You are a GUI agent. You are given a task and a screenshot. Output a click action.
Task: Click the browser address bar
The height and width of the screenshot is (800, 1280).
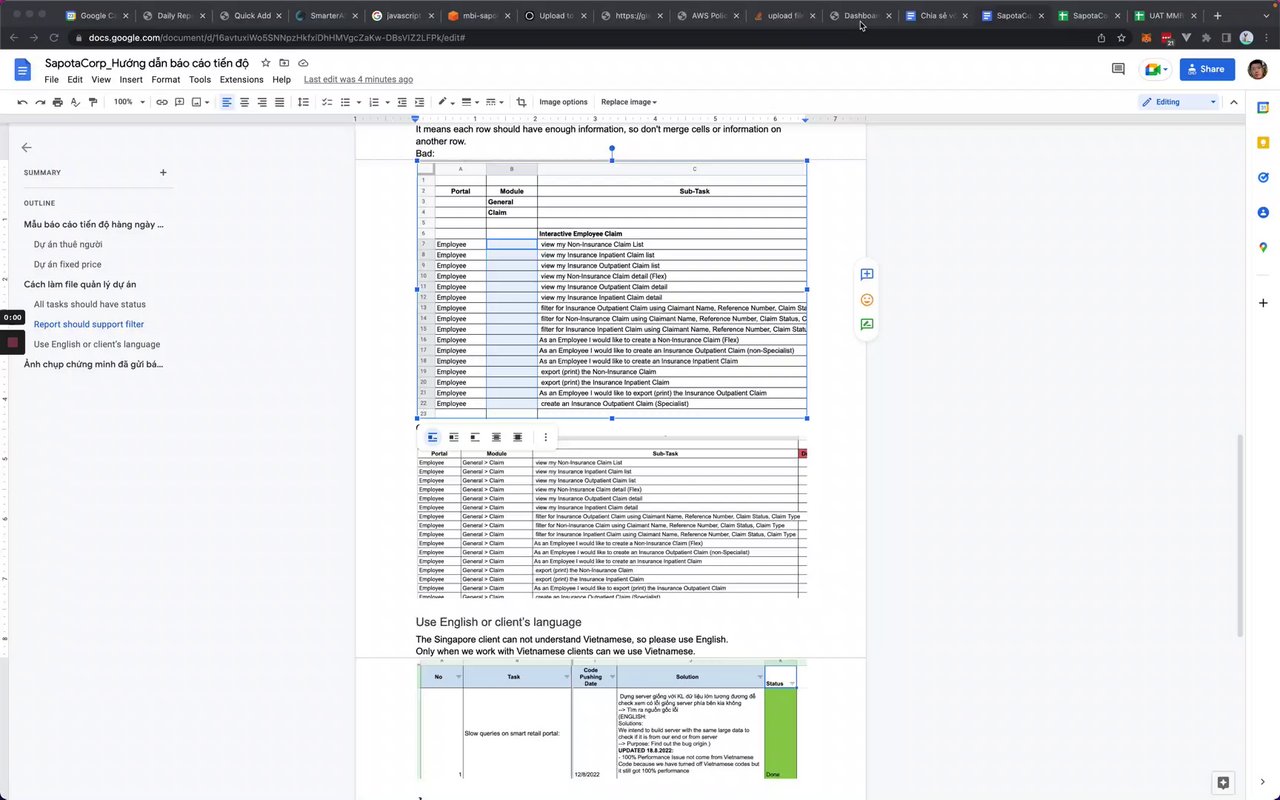pos(580,37)
